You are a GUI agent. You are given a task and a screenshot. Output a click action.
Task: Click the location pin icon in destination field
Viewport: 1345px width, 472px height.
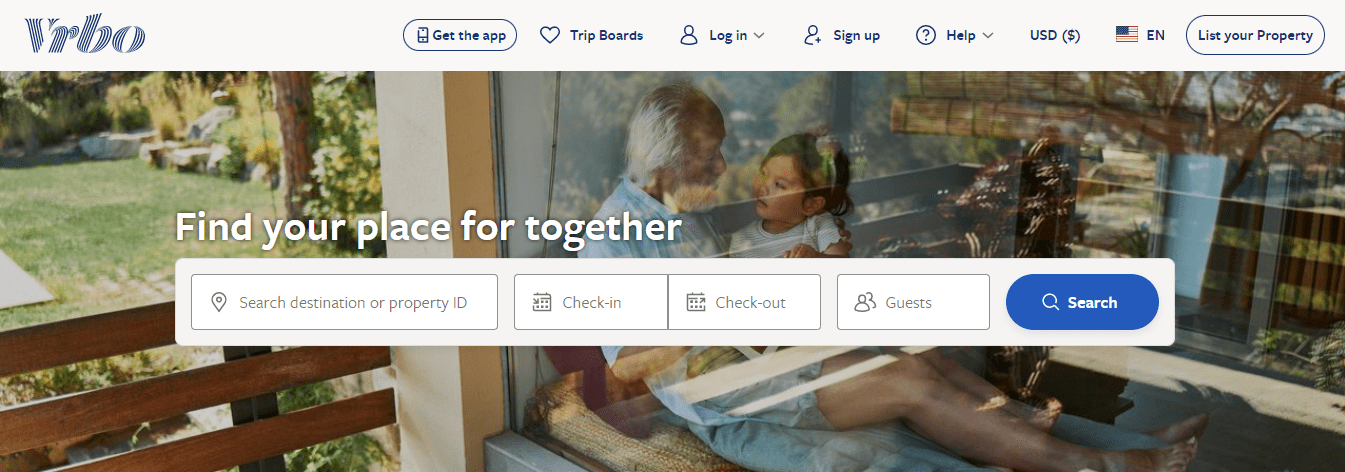[x=220, y=302]
